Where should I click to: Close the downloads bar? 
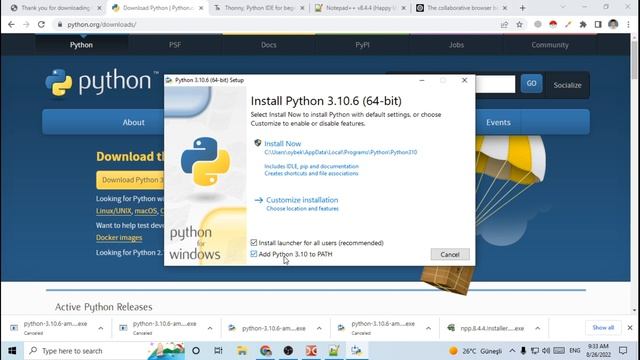[630, 327]
